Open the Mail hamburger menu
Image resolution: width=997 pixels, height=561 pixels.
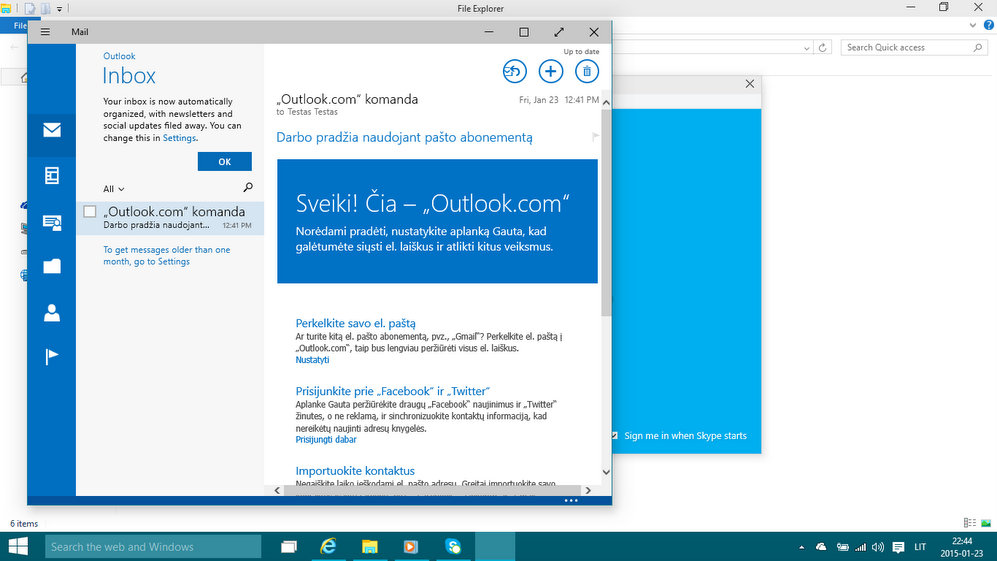[45, 32]
